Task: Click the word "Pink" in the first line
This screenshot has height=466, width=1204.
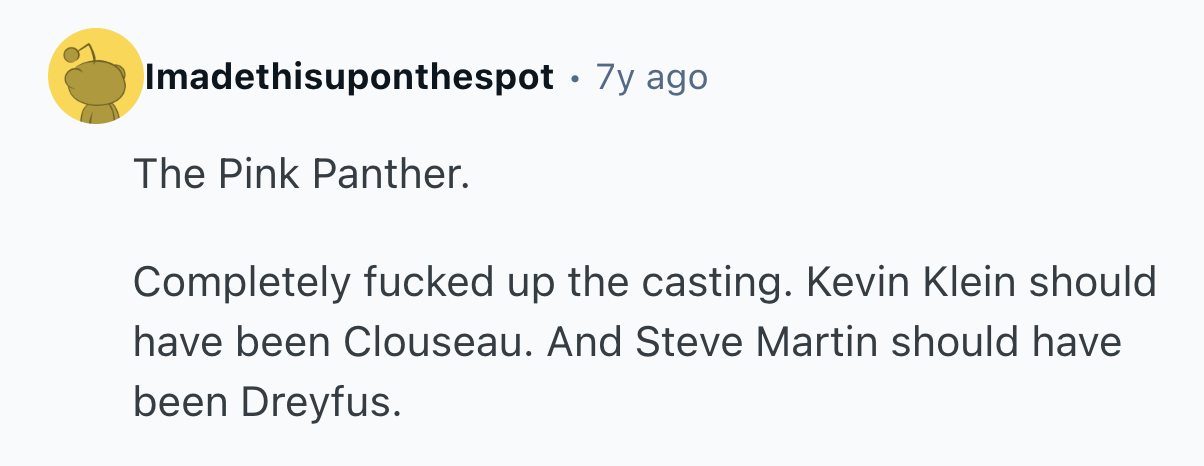Action: pos(255,175)
